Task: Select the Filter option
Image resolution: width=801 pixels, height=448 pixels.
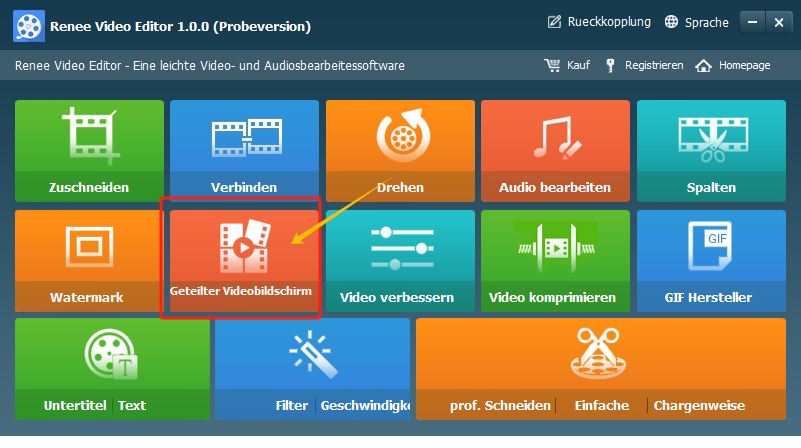Action: click(x=292, y=406)
